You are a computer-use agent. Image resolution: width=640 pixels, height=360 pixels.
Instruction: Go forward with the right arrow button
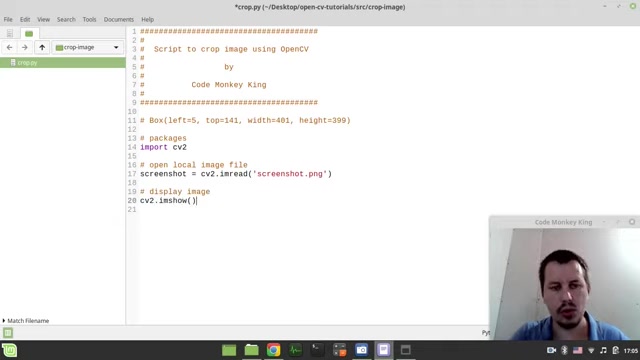[24, 47]
